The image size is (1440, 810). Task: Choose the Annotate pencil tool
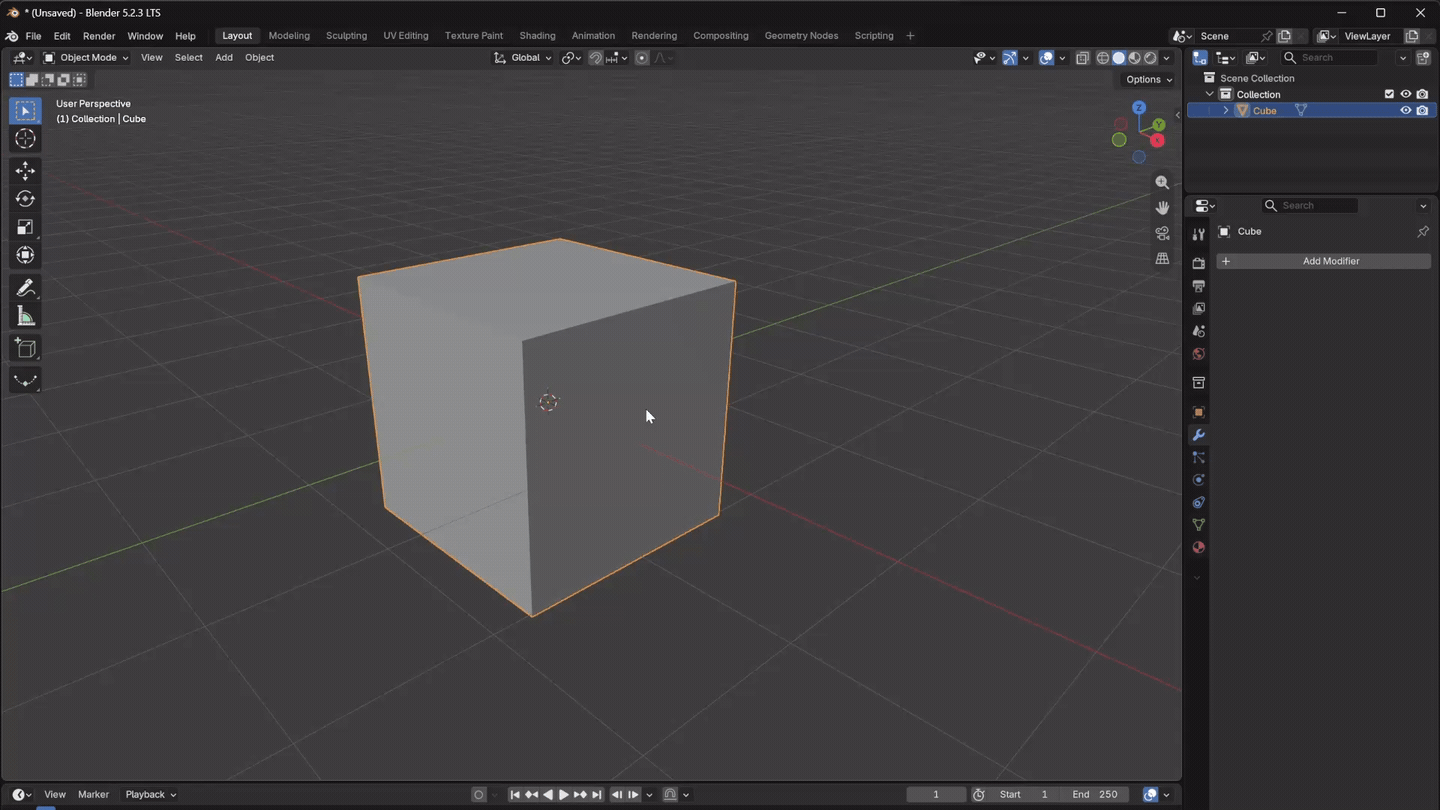click(x=25, y=289)
